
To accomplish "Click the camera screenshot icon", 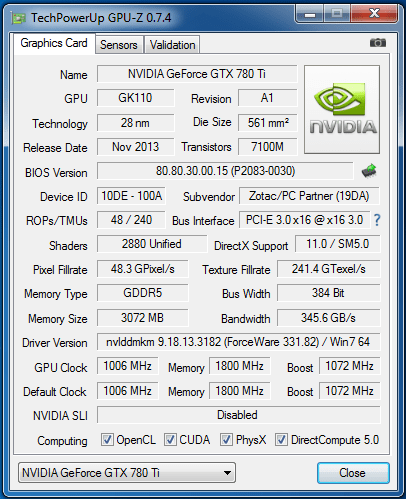I will (378, 43).
